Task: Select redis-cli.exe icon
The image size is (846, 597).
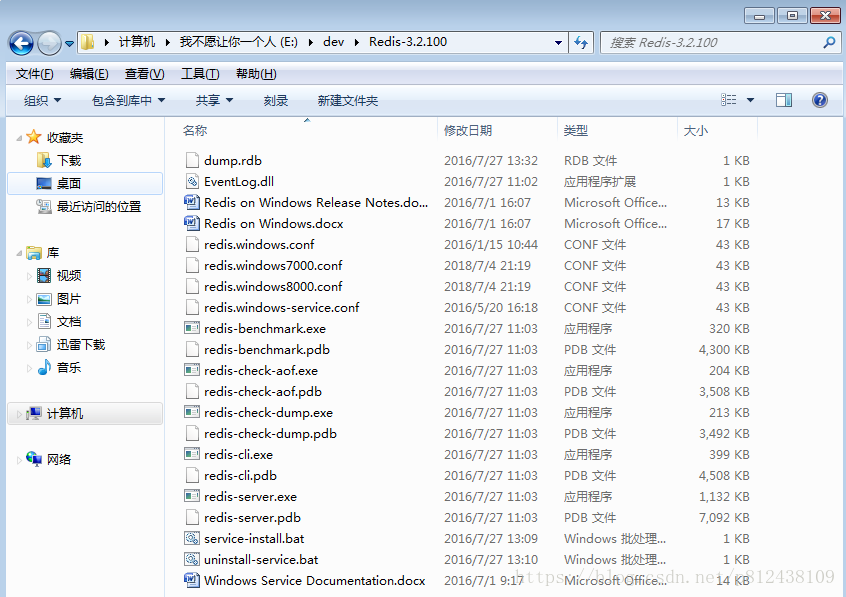Action: click(192, 454)
